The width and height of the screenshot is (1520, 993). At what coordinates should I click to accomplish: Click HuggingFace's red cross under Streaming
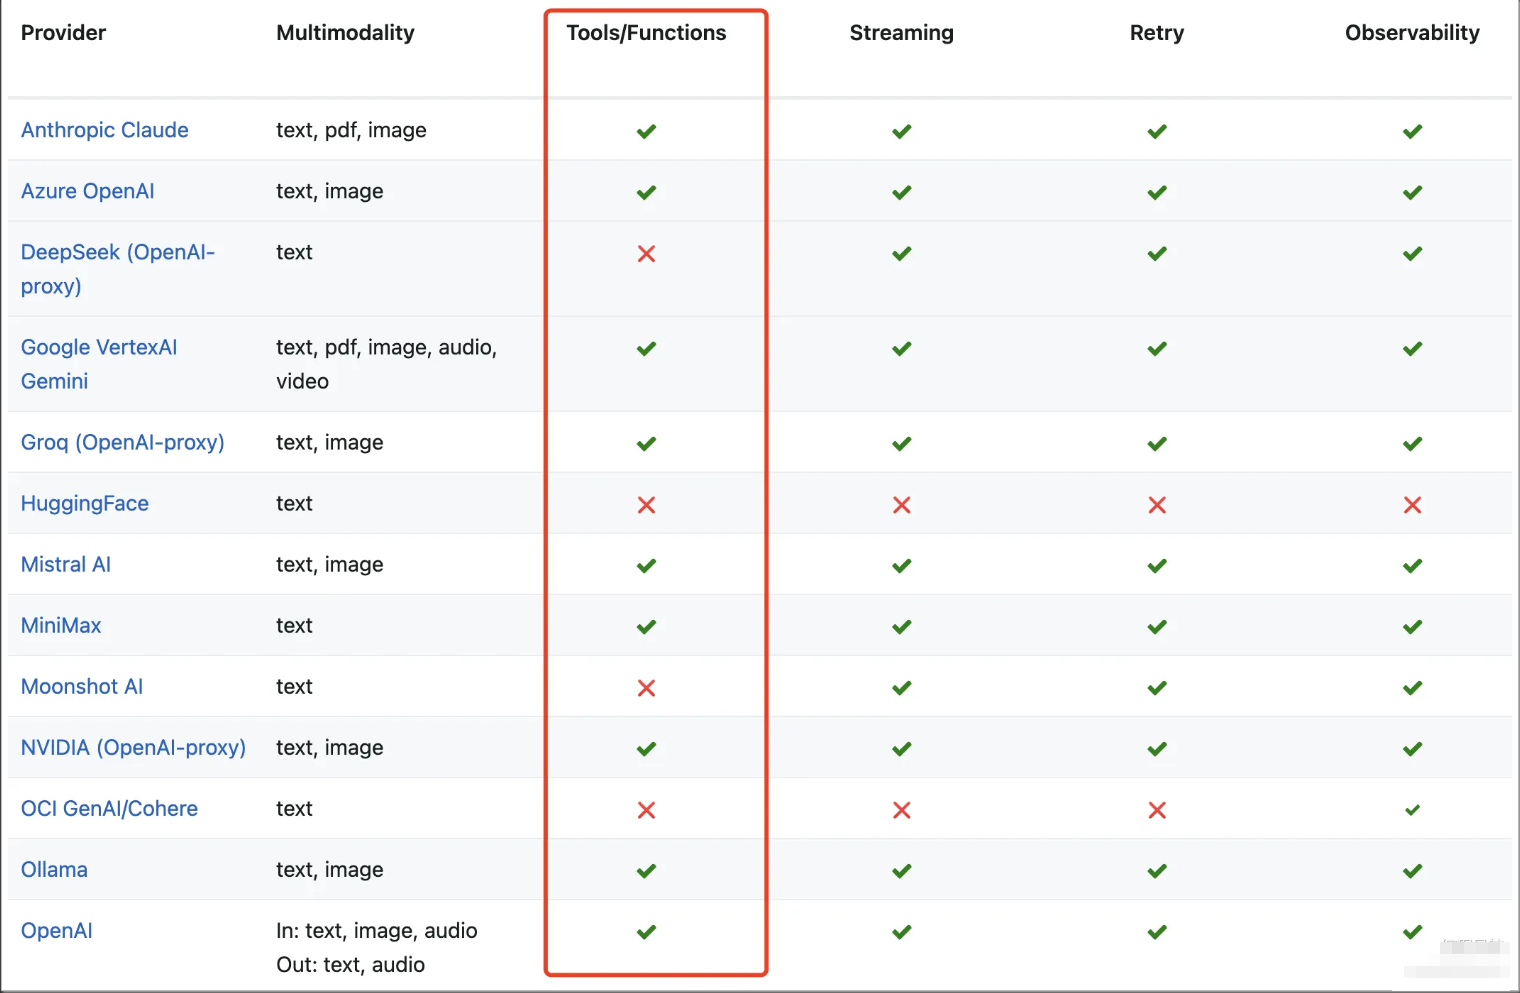pyautogui.click(x=901, y=505)
